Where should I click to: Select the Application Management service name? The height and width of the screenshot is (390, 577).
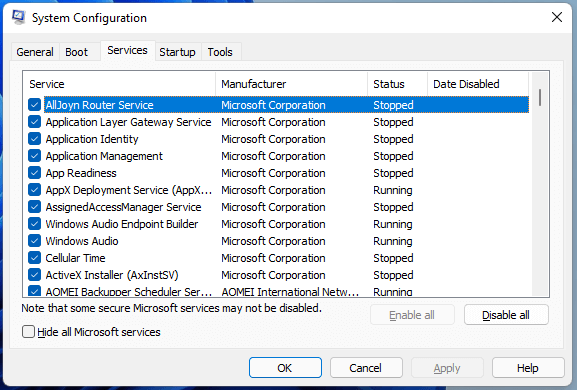(104, 156)
